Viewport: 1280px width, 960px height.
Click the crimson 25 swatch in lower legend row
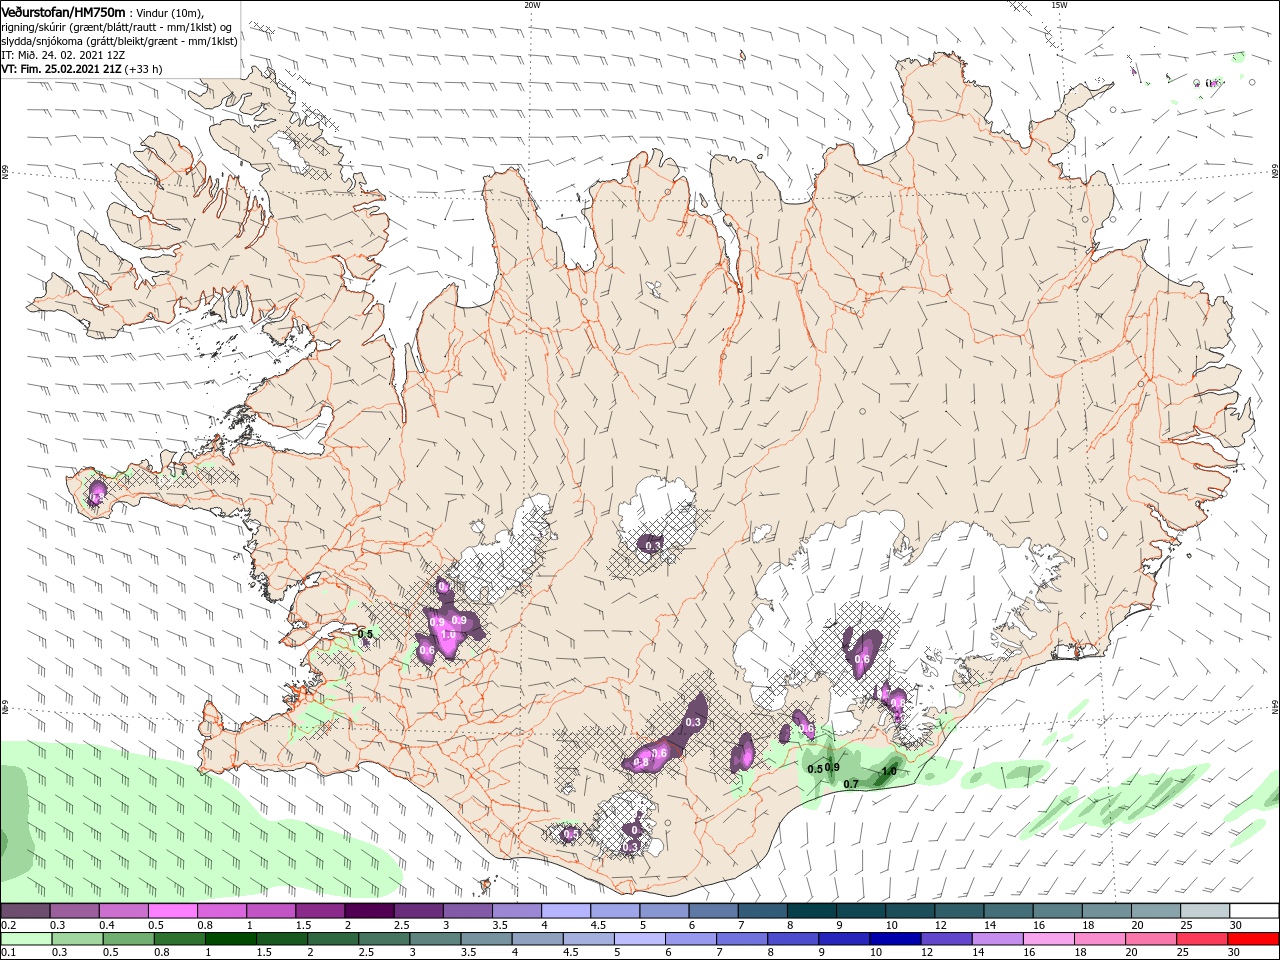coord(1204,939)
